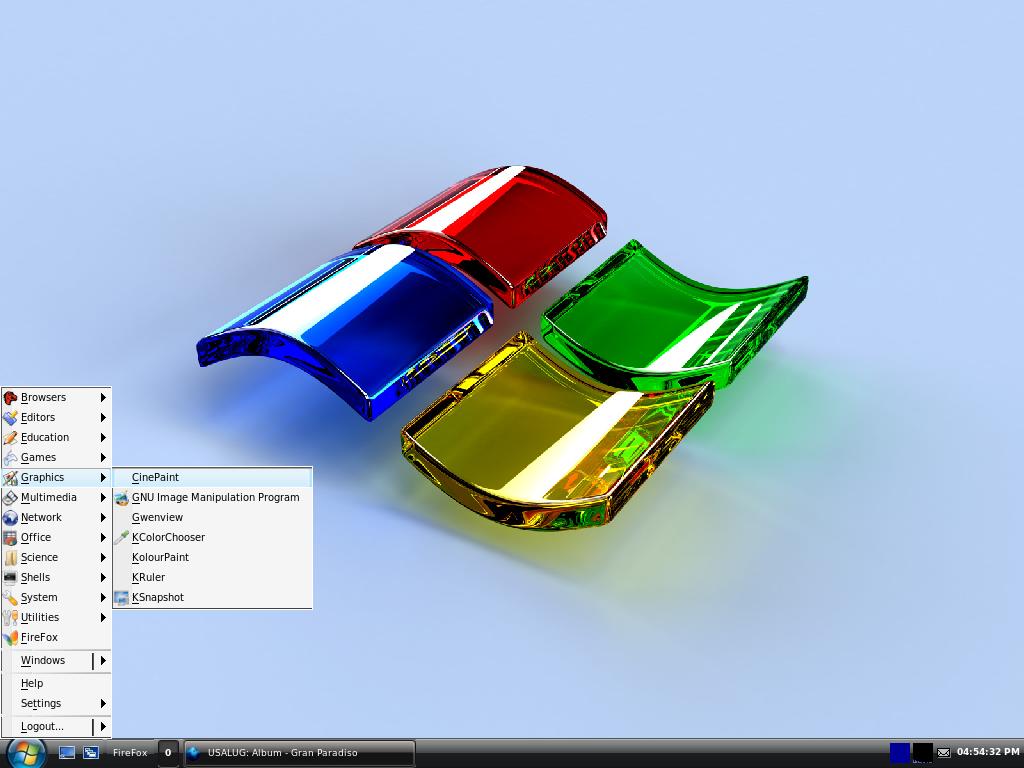Click the show desktop icon on the taskbar

[x=67, y=753]
